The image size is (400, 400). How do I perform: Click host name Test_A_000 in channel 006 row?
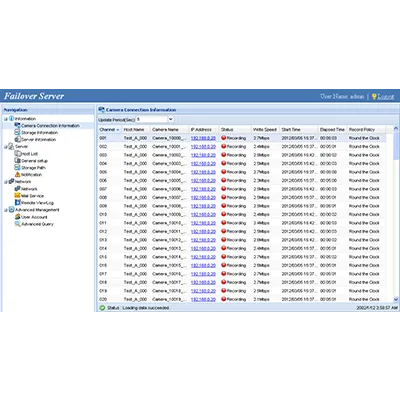pyautogui.click(x=135, y=180)
